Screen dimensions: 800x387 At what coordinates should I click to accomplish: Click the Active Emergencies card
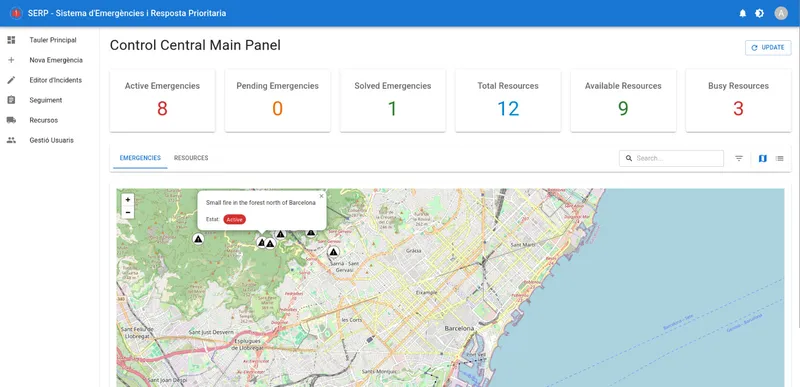pos(162,100)
